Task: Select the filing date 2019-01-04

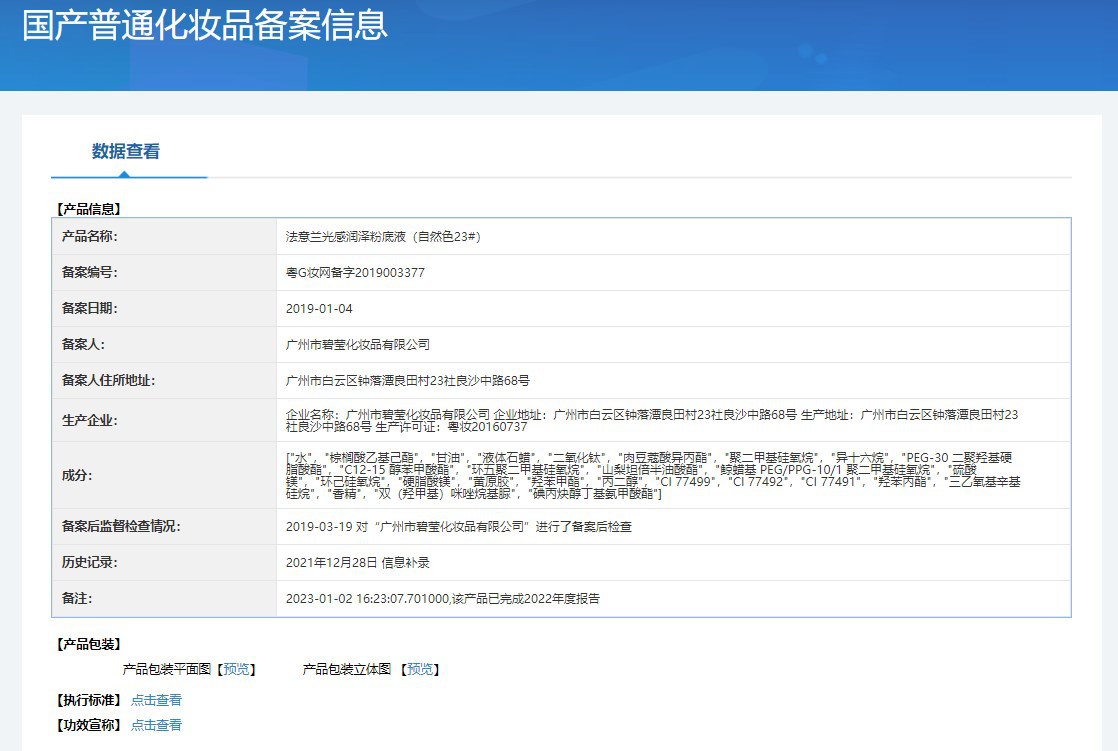Action: tap(319, 309)
